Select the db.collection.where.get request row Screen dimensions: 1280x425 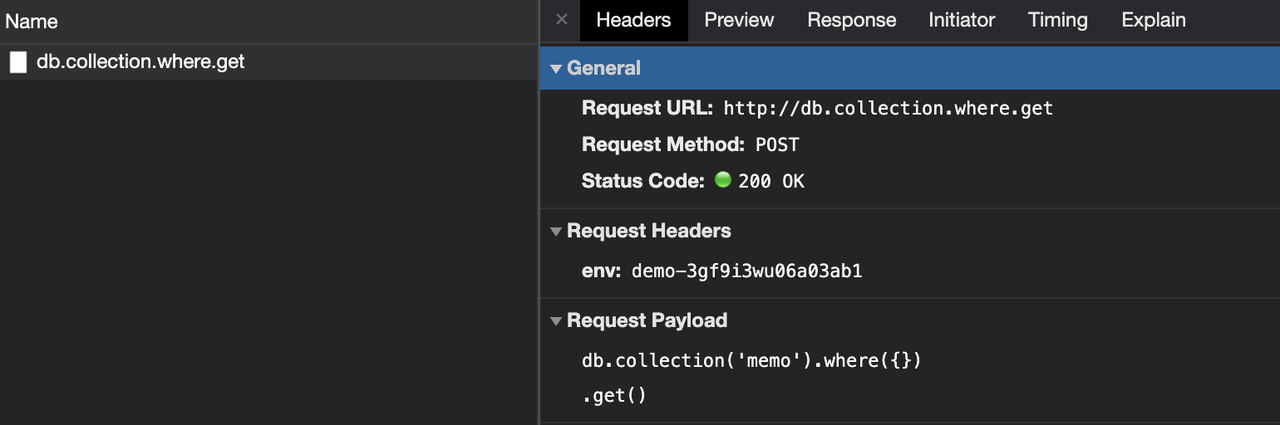click(140, 62)
